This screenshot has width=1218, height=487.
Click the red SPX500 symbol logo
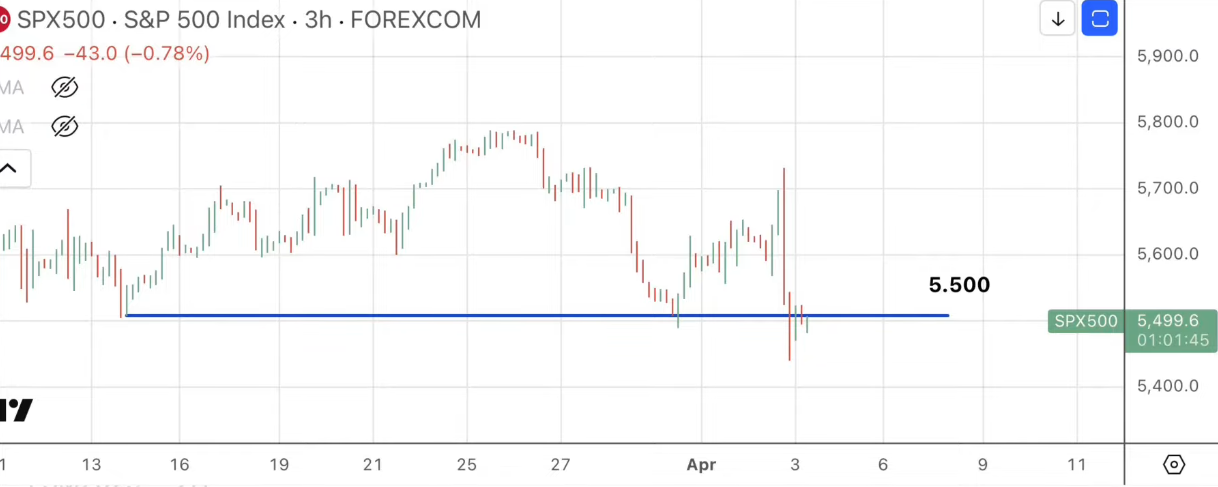3,20
